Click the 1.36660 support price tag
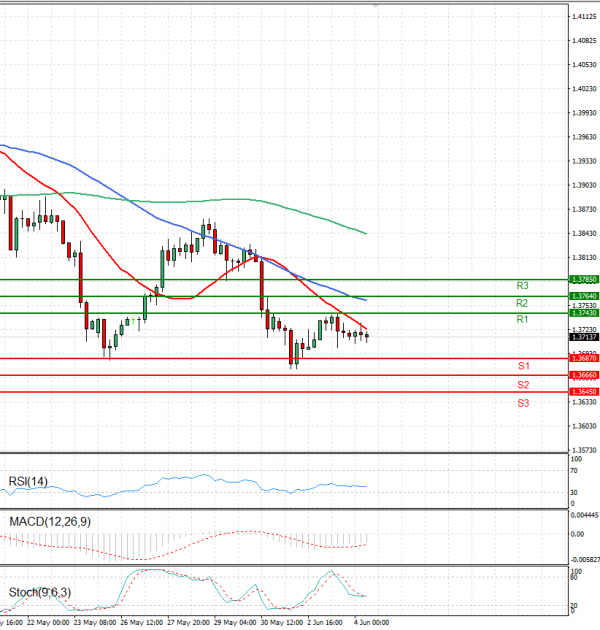 (x=584, y=375)
